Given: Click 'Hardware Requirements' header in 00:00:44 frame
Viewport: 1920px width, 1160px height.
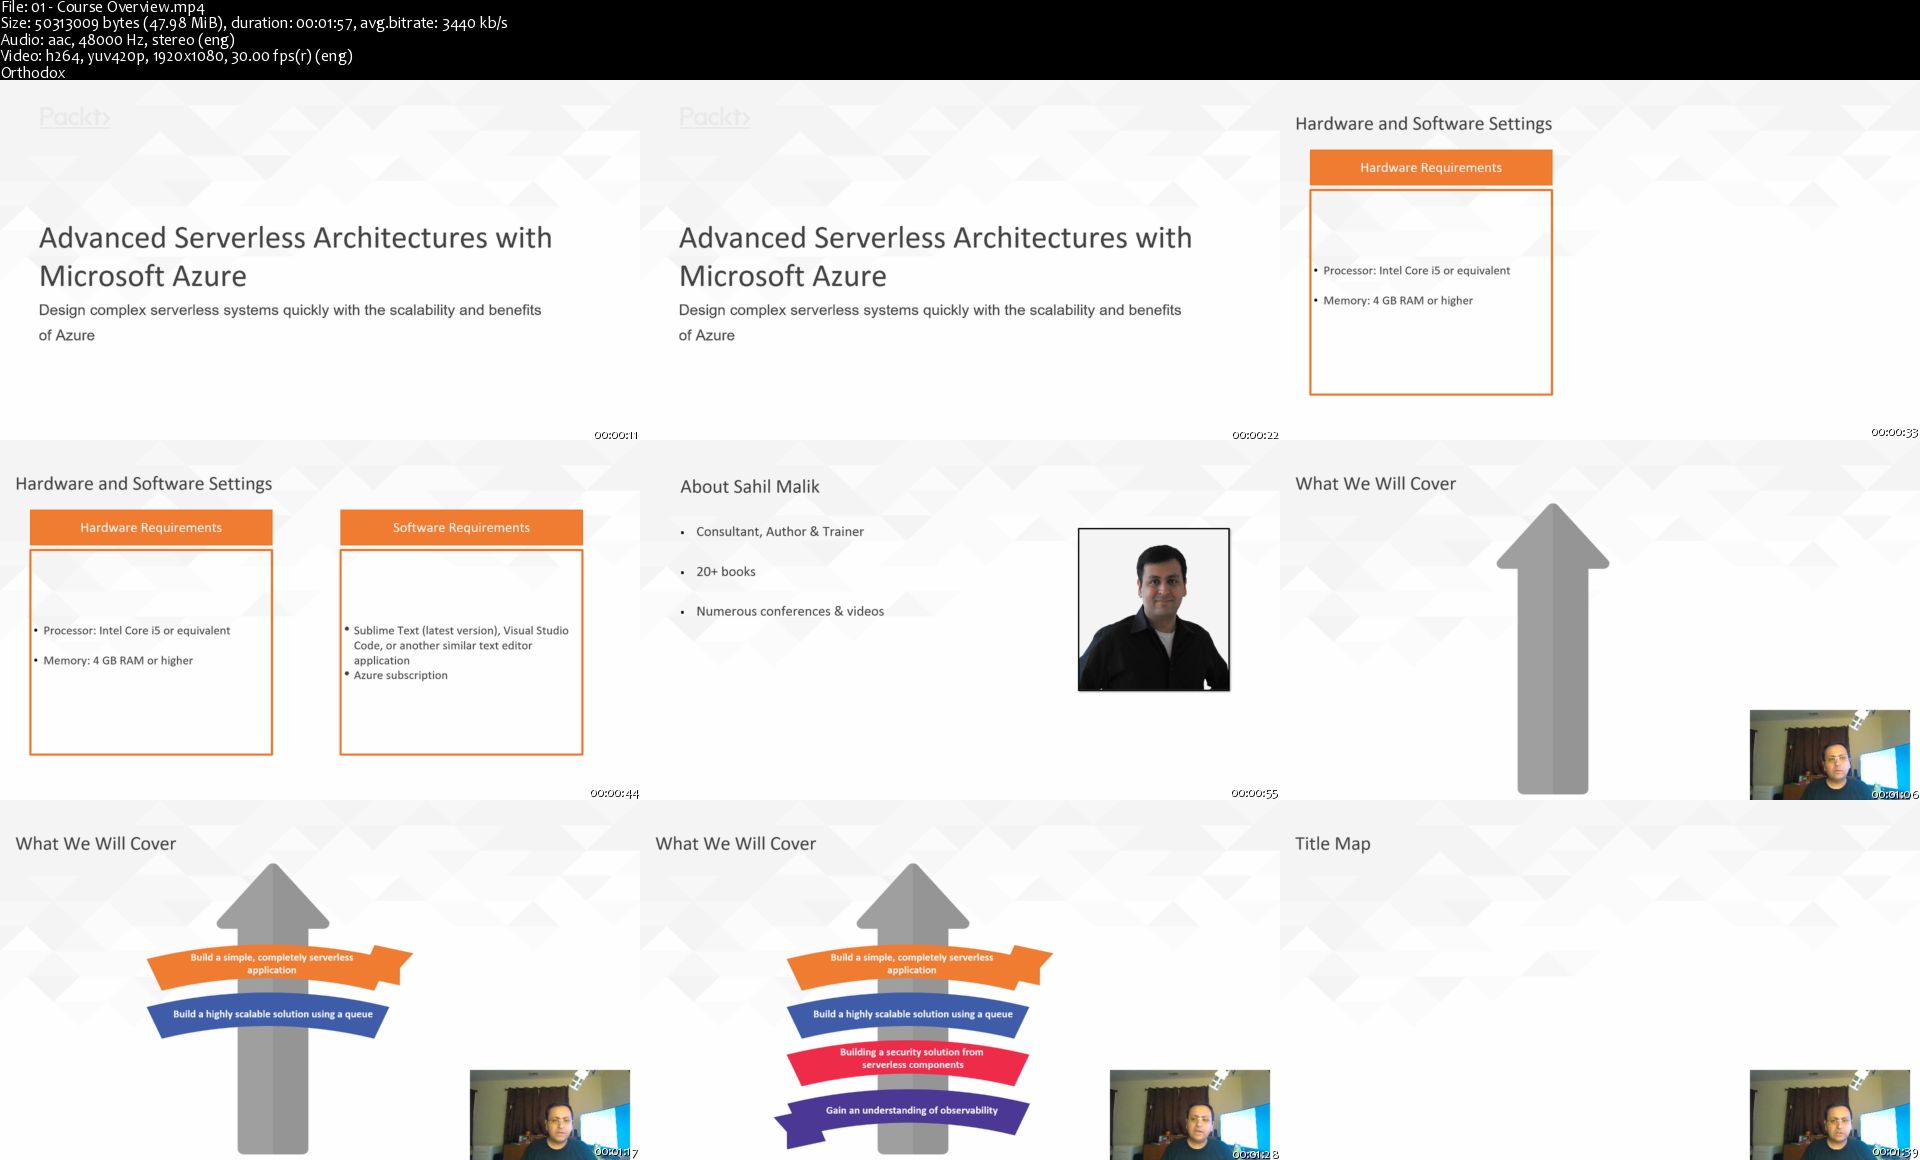Looking at the screenshot, I should [151, 527].
